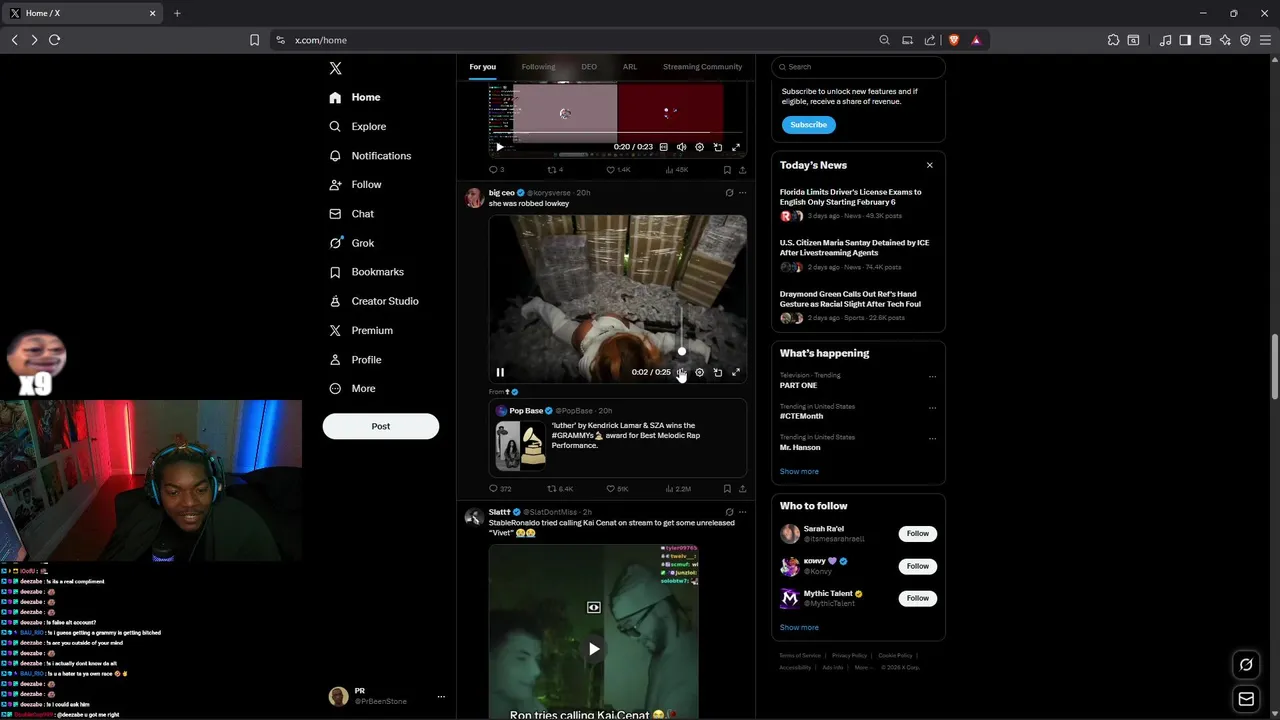Repost the big ceo post with 6.4K reposts
Screen dimensions: 1280x720
point(560,489)
